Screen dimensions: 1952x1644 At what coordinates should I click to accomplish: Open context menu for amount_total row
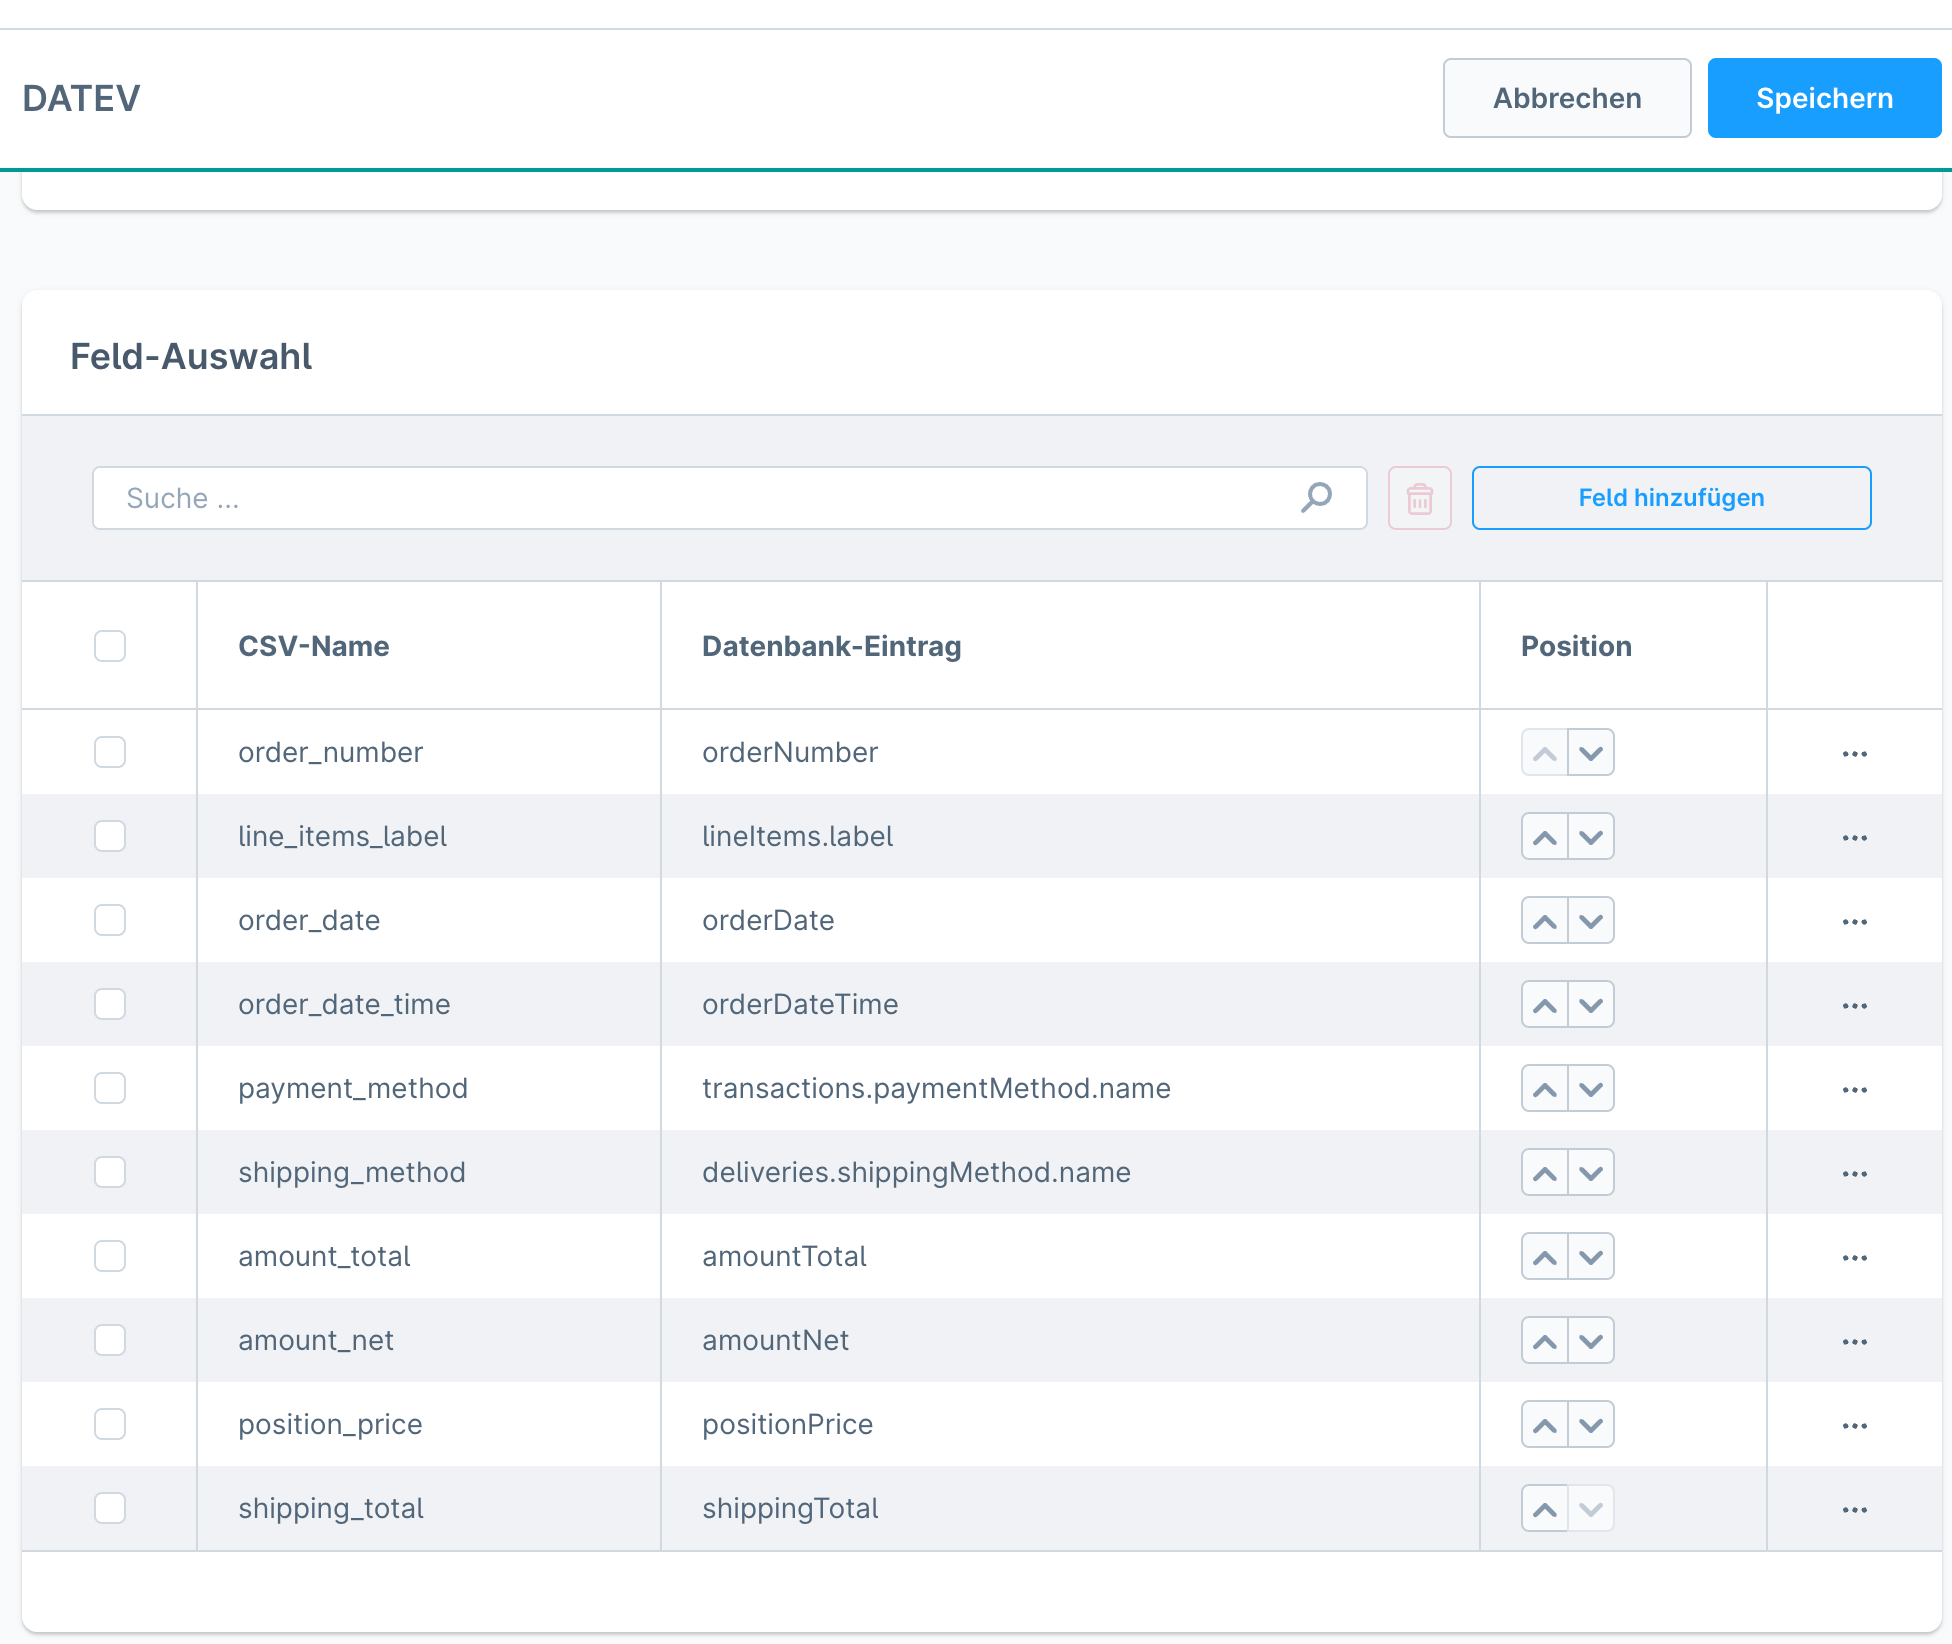click(x=1855, y=1257)
